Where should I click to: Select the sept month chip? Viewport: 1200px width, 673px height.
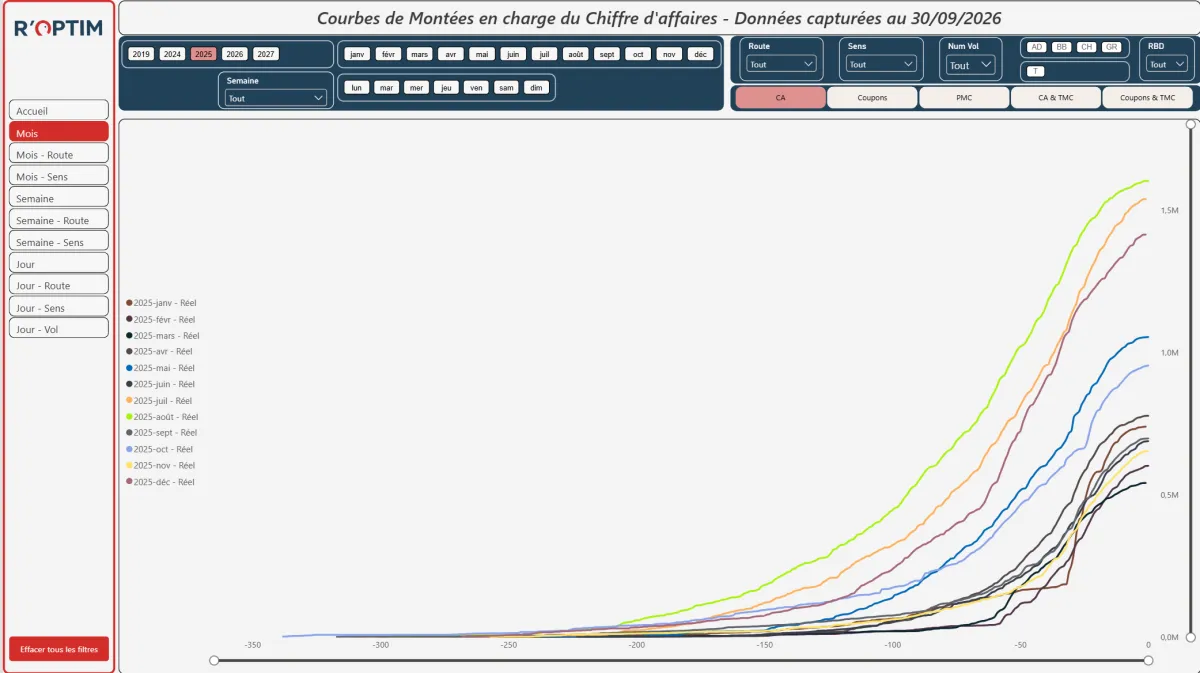607,54
